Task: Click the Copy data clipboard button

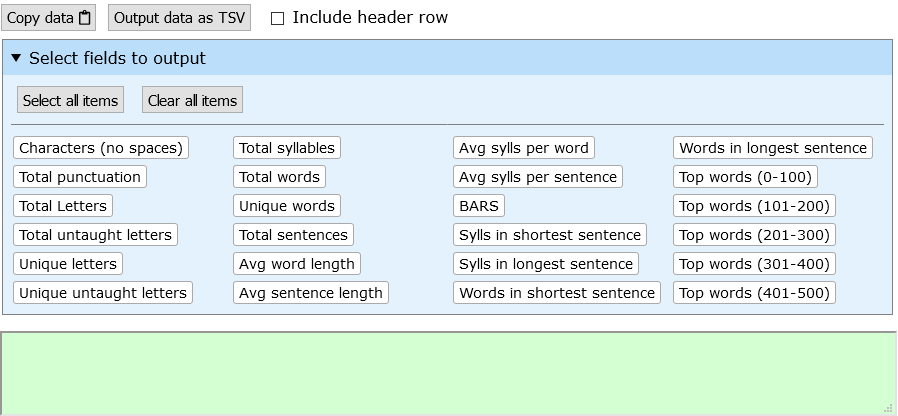Action: point(49,18)
